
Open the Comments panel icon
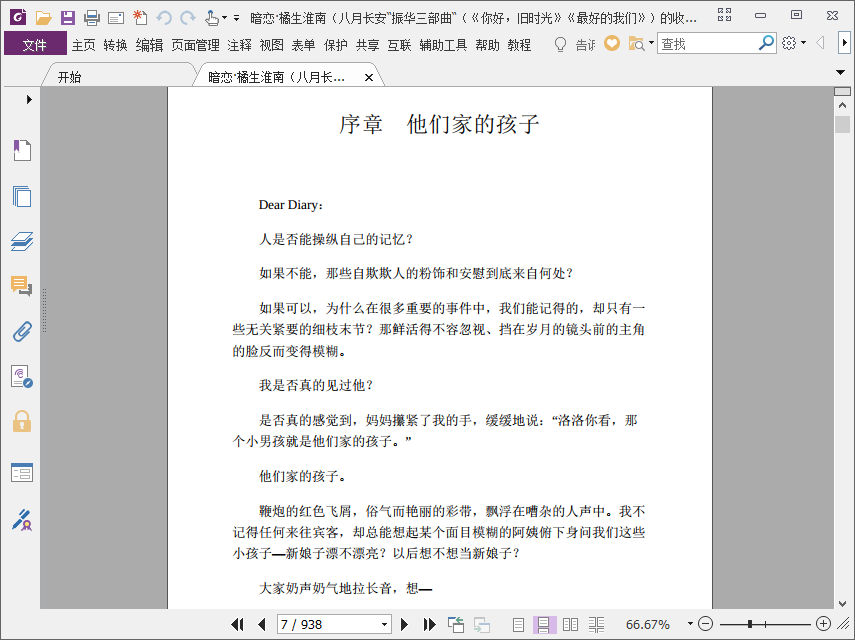click(x=22, y=286)
